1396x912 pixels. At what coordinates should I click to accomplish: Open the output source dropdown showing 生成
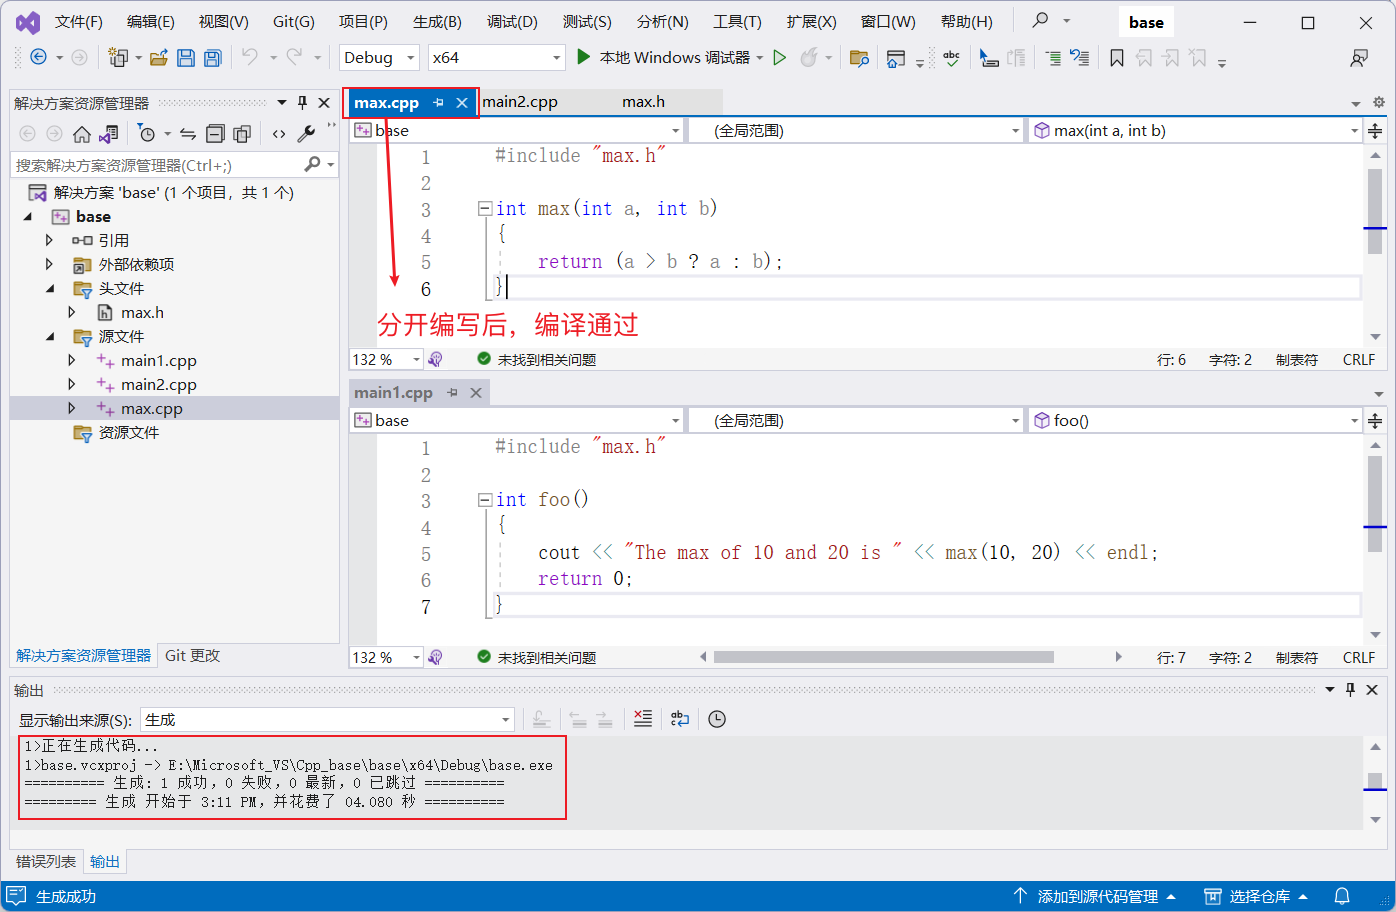tap(328, 719)
